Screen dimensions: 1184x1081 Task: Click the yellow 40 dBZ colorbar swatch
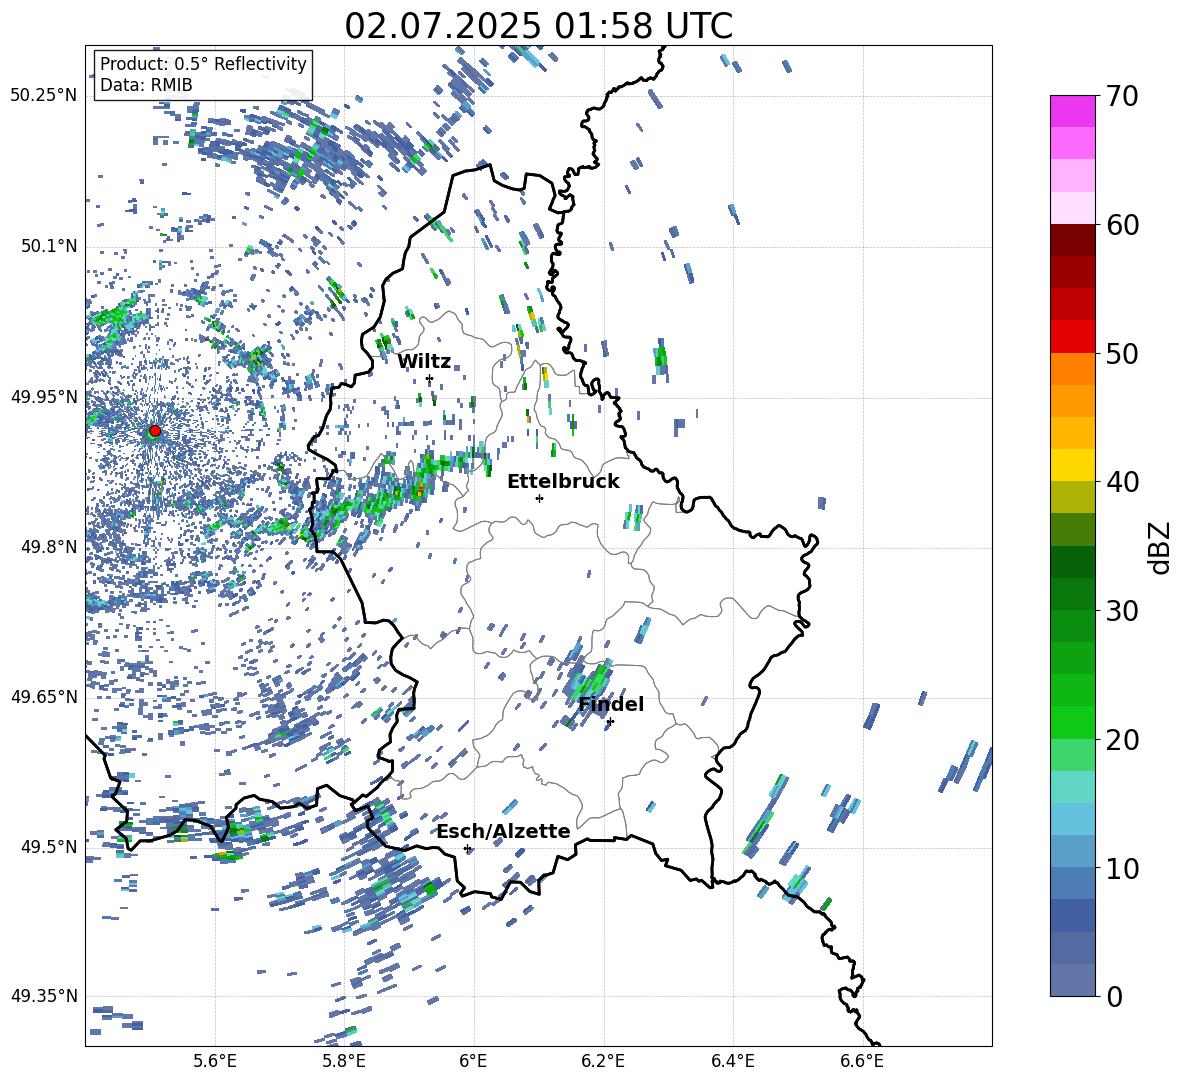(1072, 466)
